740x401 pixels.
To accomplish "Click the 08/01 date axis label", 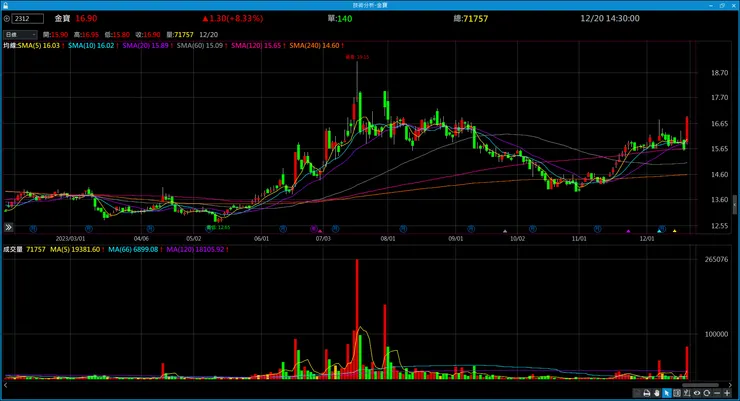I will tap(388, 239).
